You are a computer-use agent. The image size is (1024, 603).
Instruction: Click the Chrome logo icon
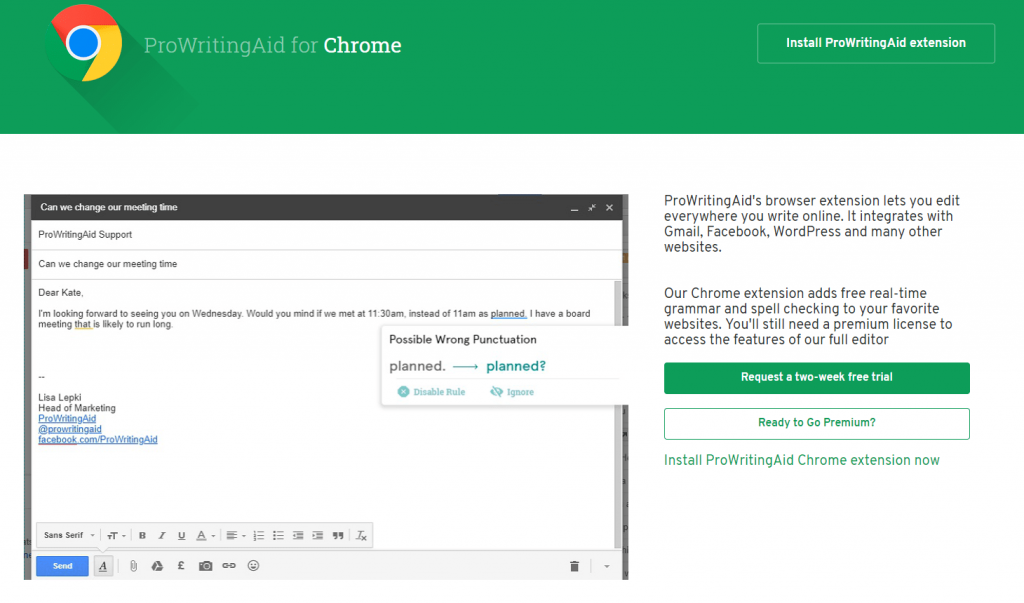click(85, 43)
